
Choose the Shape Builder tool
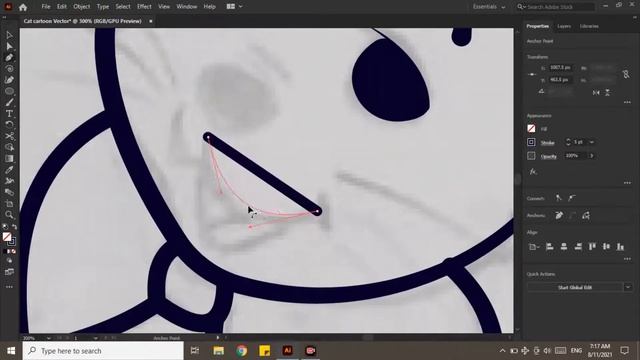(9, 147)
